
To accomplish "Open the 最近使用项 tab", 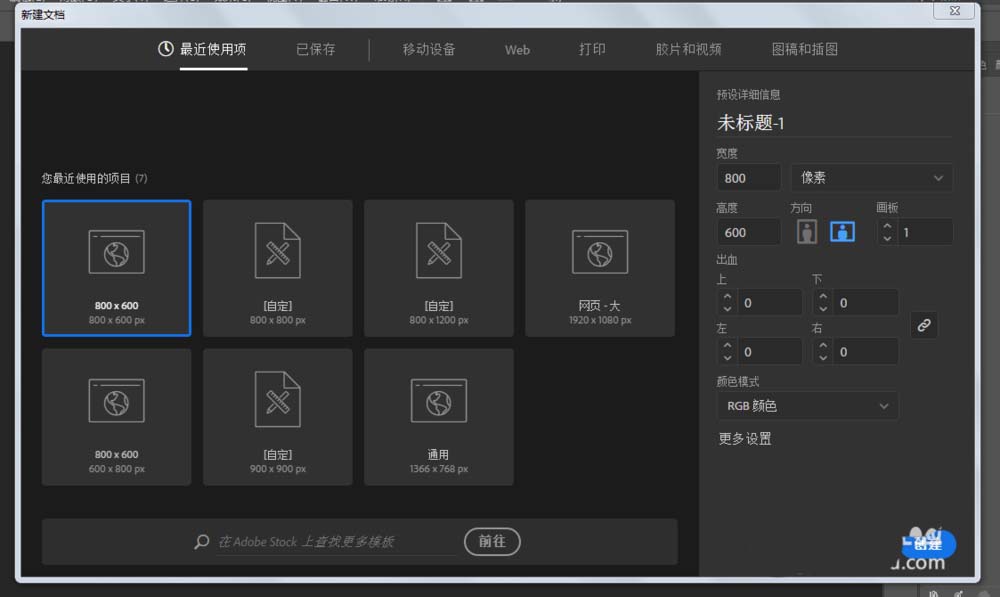I will coord(213,49).
